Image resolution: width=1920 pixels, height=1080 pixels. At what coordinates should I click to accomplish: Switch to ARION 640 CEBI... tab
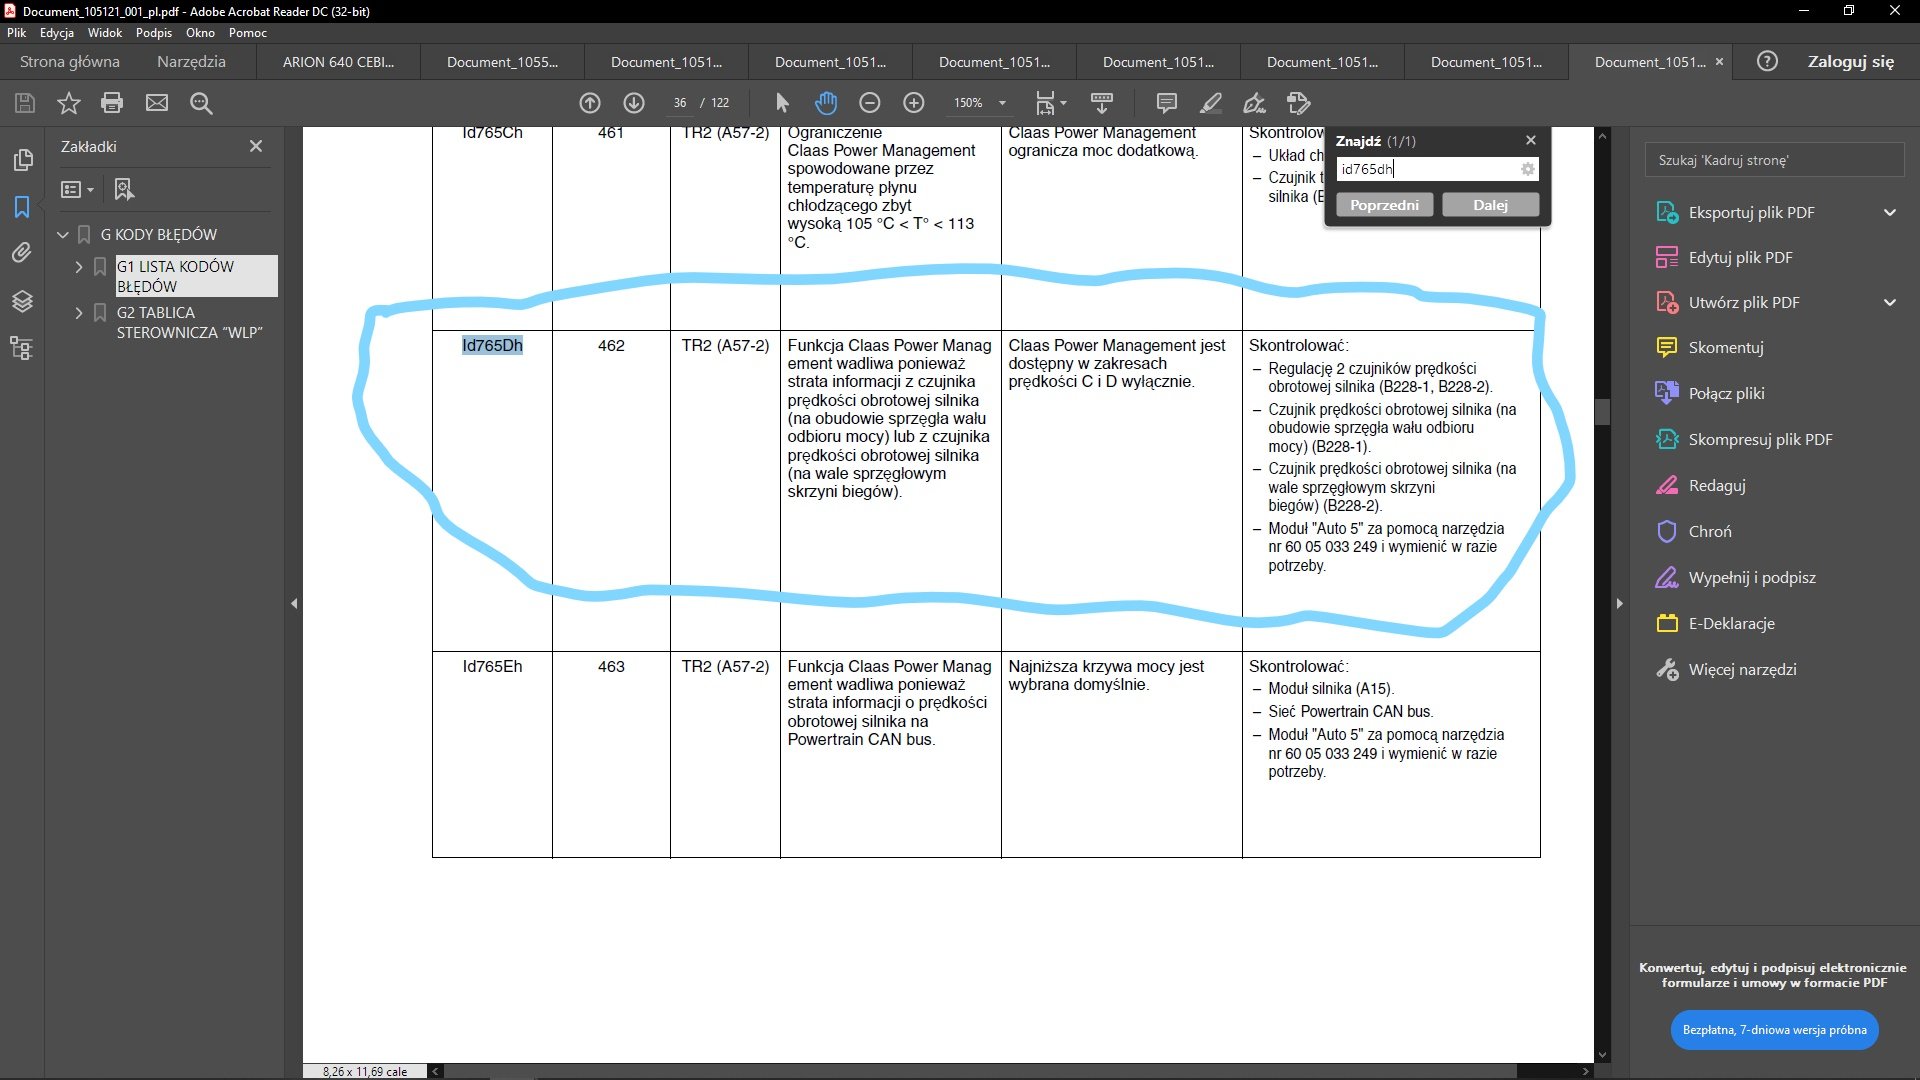point(338,62)
